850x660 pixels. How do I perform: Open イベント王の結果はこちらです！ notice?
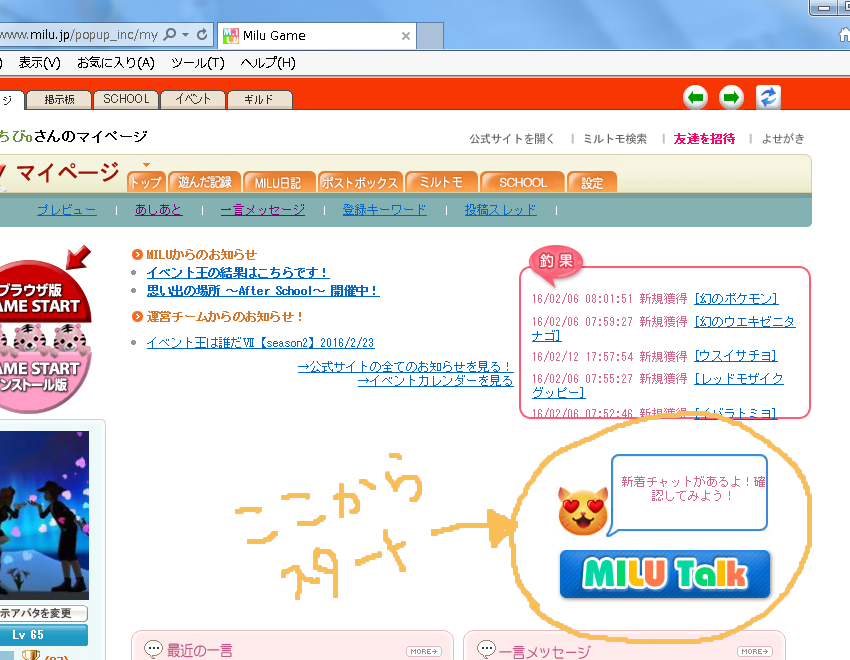coord(238,273)
